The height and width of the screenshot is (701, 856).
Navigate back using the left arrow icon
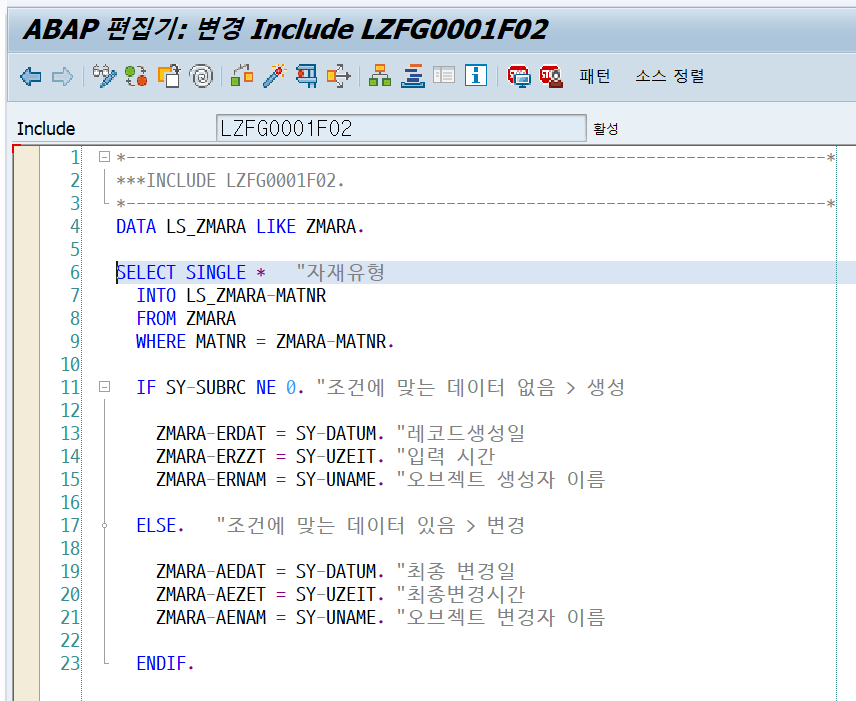30,75
